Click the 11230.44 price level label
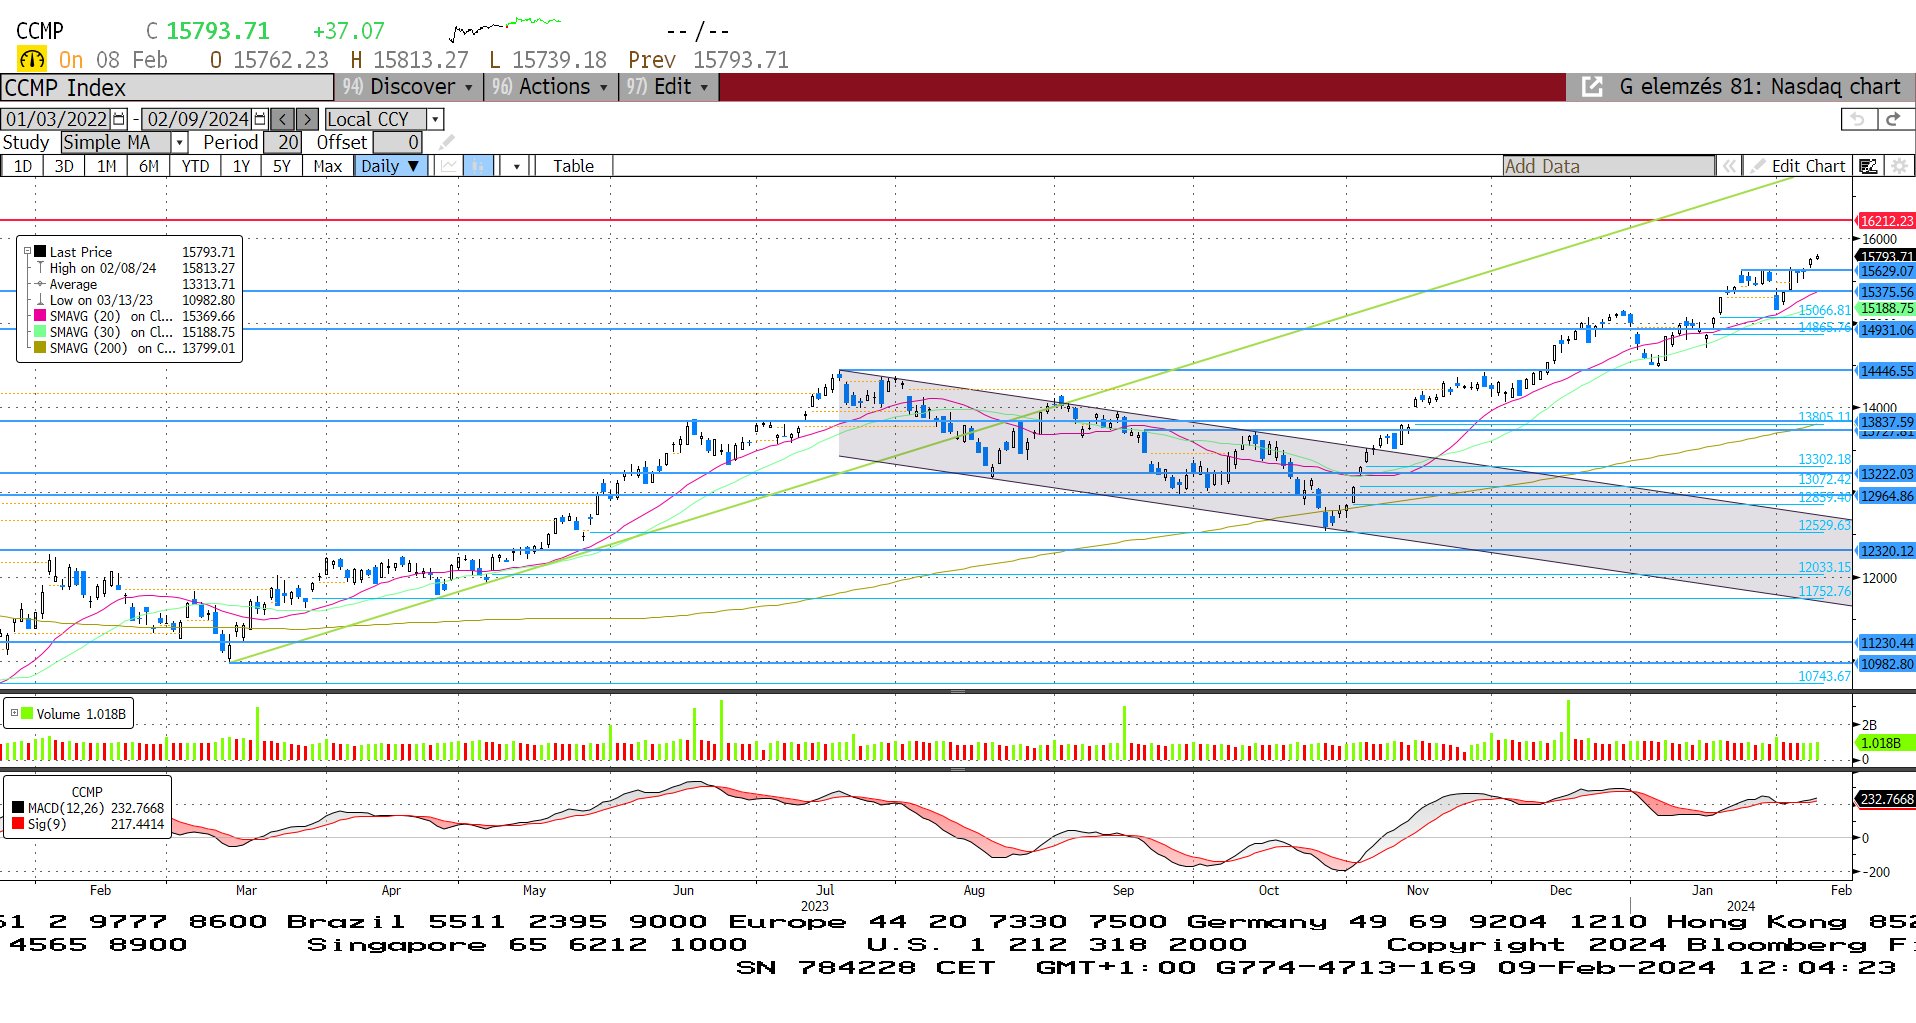Image resolution: width=1916 pixels, height=1023 pixels. tap(1886, 643)
